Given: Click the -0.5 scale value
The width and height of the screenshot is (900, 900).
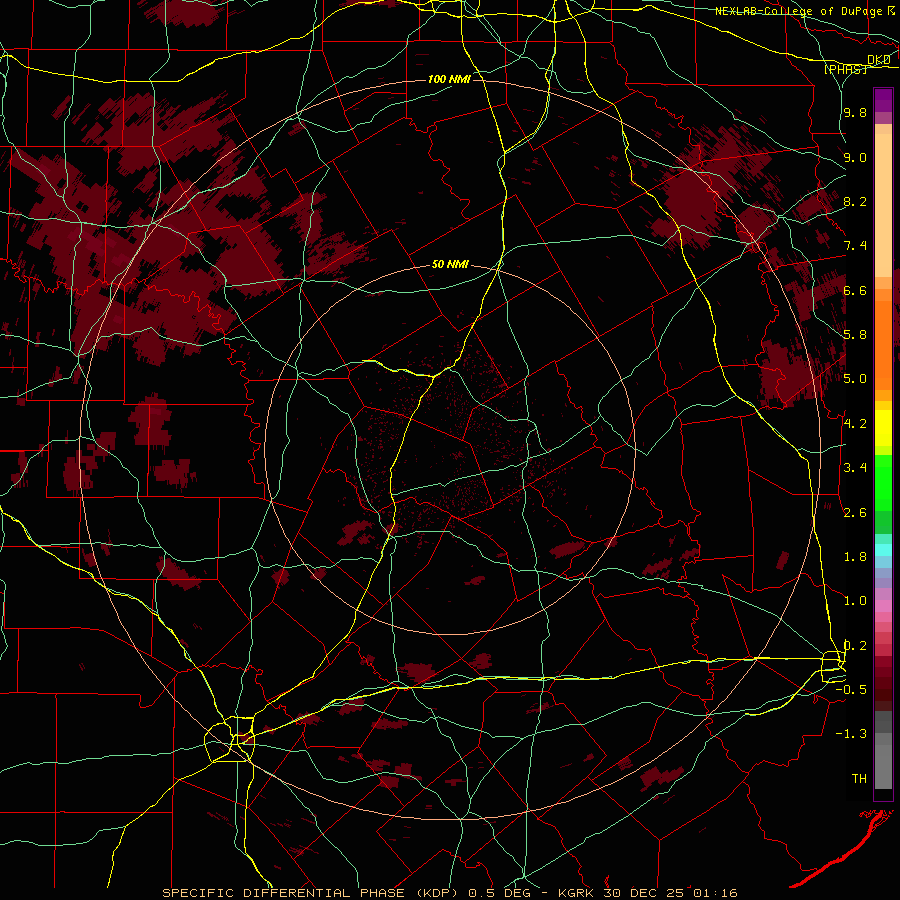Looking at the screenshot, I should [851, 690].
